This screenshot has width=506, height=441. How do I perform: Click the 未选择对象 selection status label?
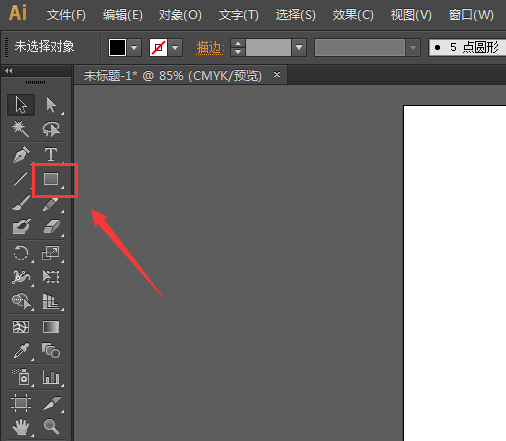click(x=44, y=46)
